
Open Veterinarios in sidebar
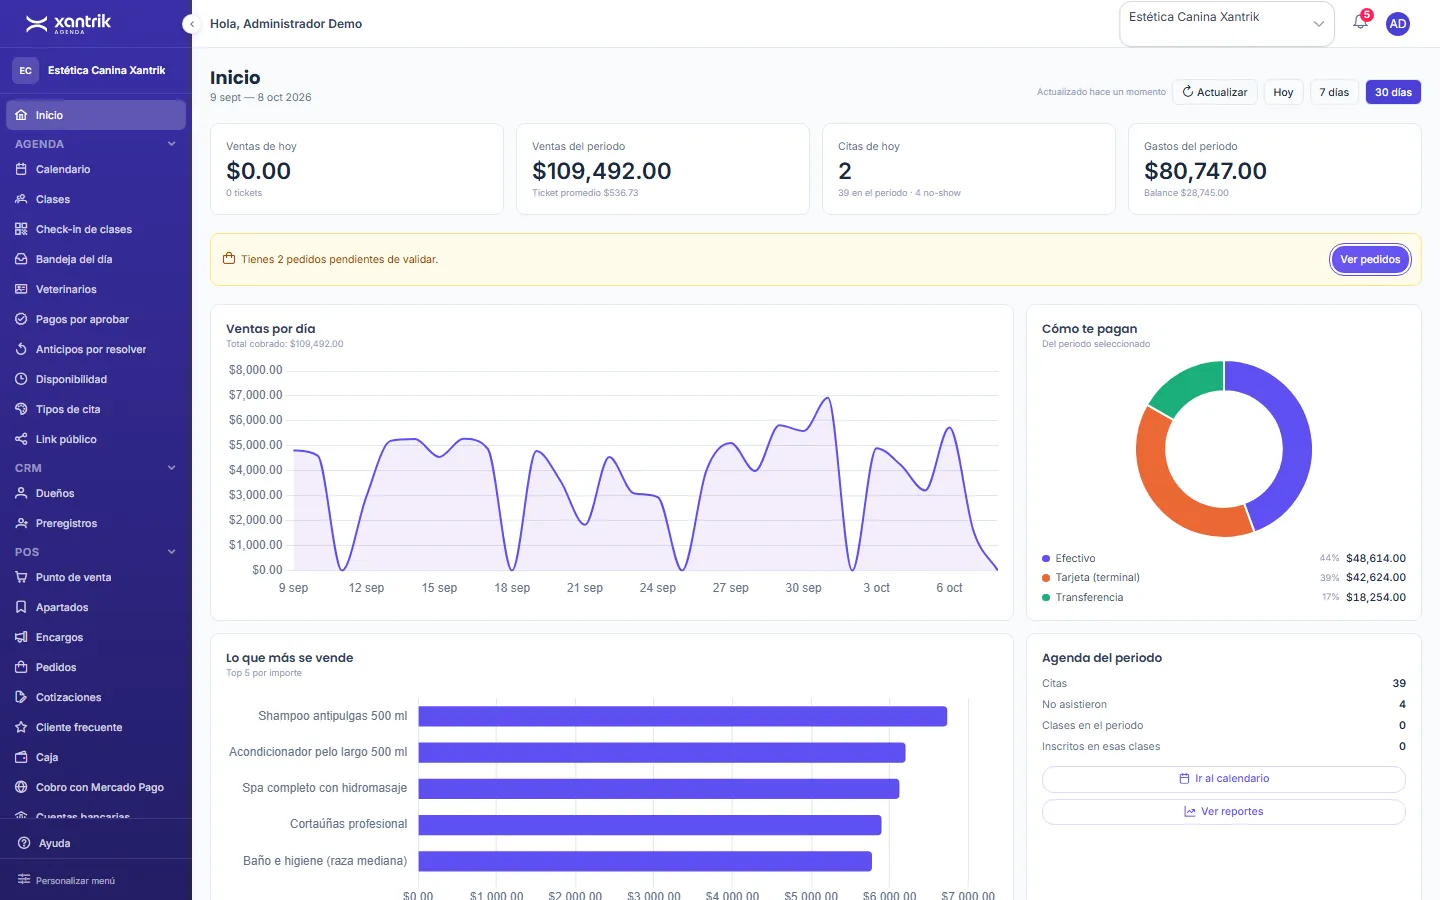(x=96, y=289)
